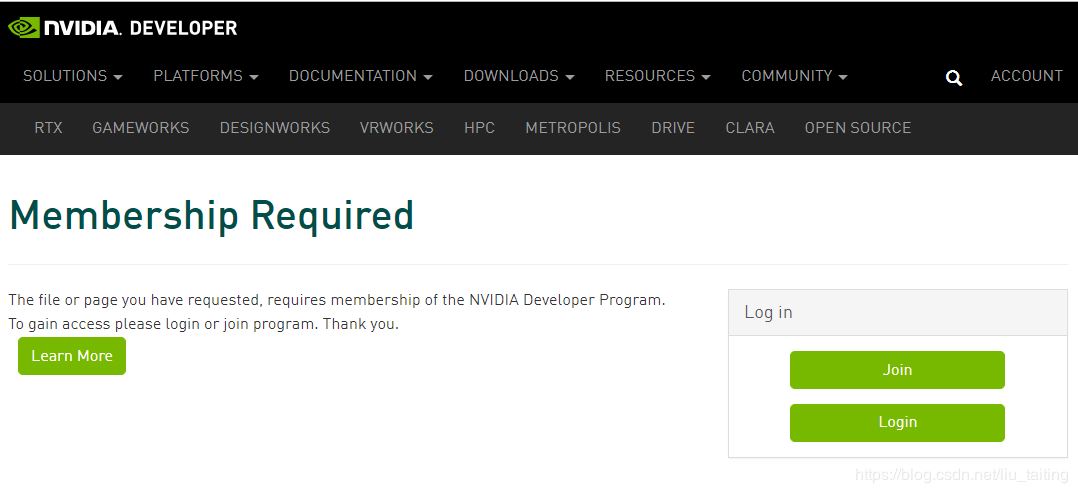
Task: Expand the PLATFORMS dropdown menu
Action: pos(206,76)
